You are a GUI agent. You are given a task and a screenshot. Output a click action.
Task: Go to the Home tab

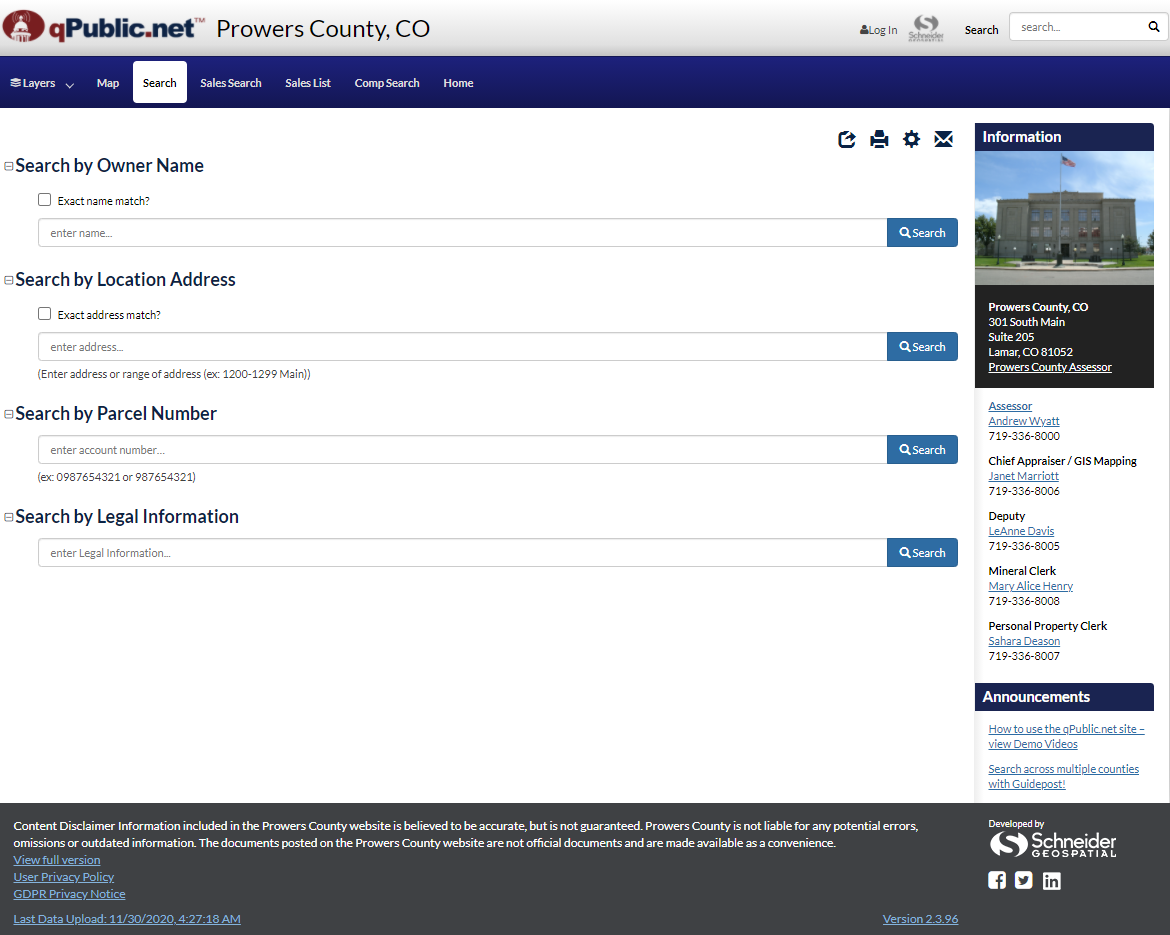tap(458, 83)
